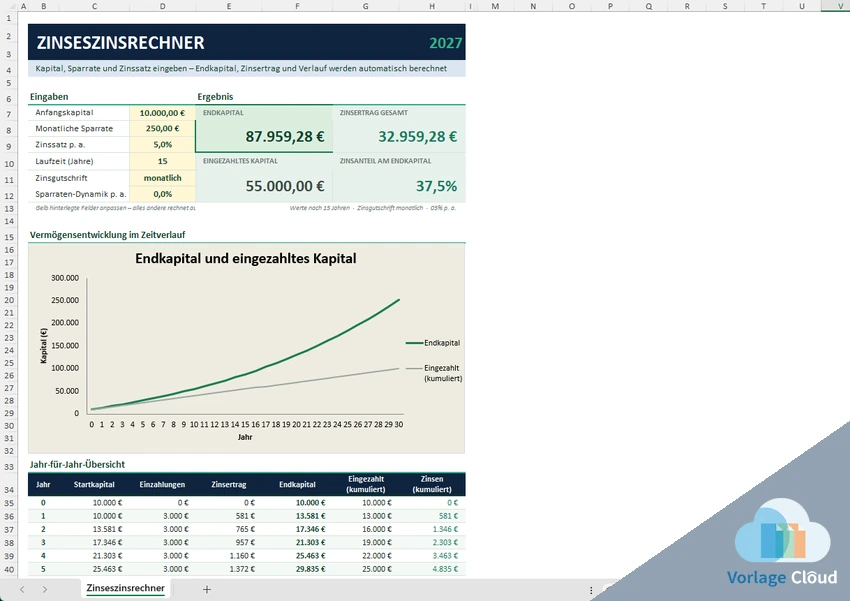Select column F by its header
Viewport: 850px width, 601px height.
pyautogui.click(x=297, y=7)
